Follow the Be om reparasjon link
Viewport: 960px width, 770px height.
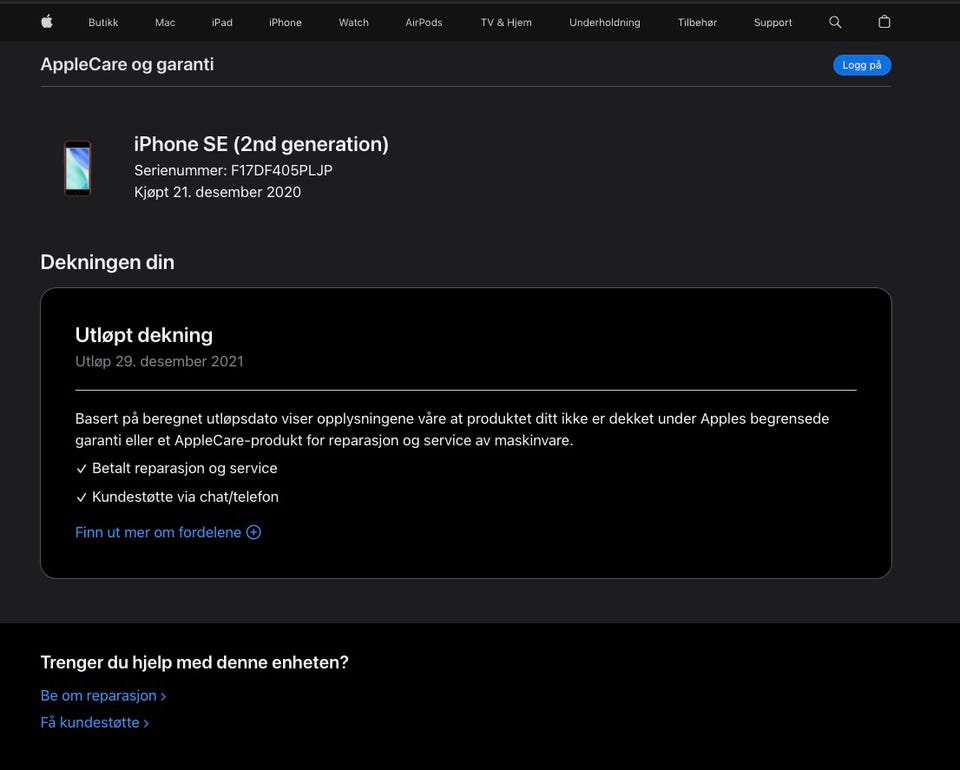coord(103,695)
